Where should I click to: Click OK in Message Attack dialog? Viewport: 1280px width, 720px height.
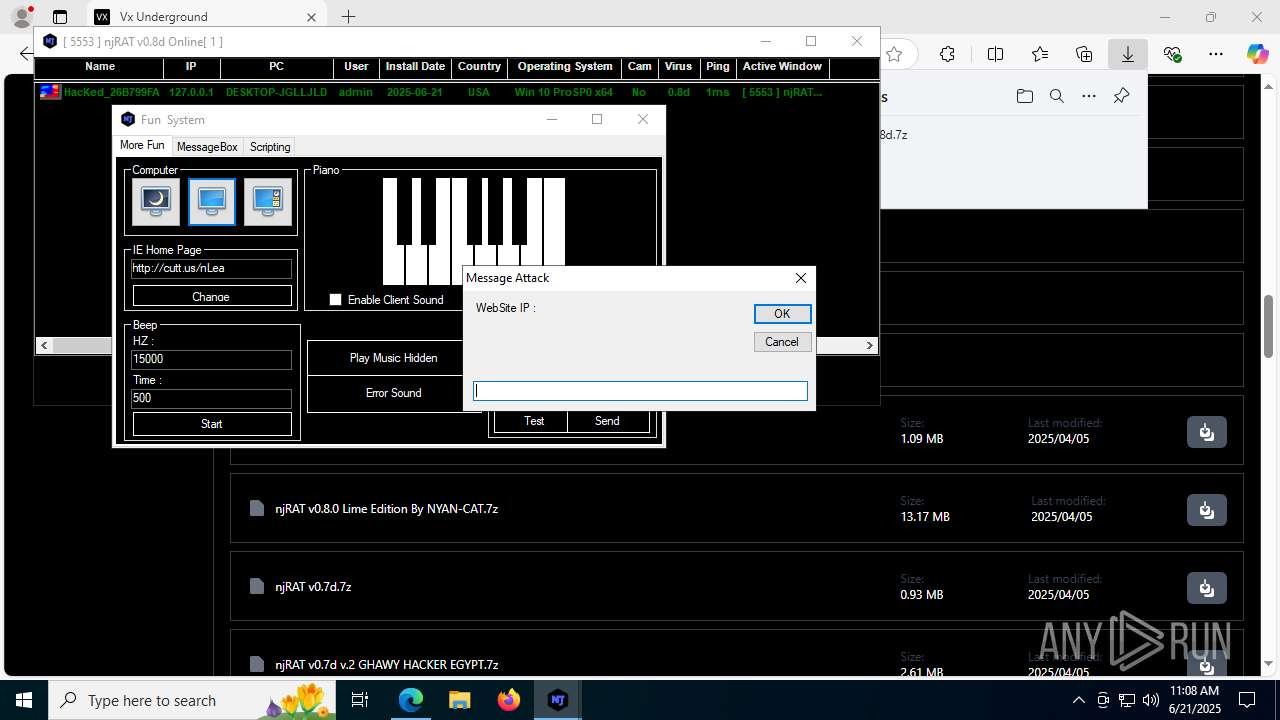point(782,314)
